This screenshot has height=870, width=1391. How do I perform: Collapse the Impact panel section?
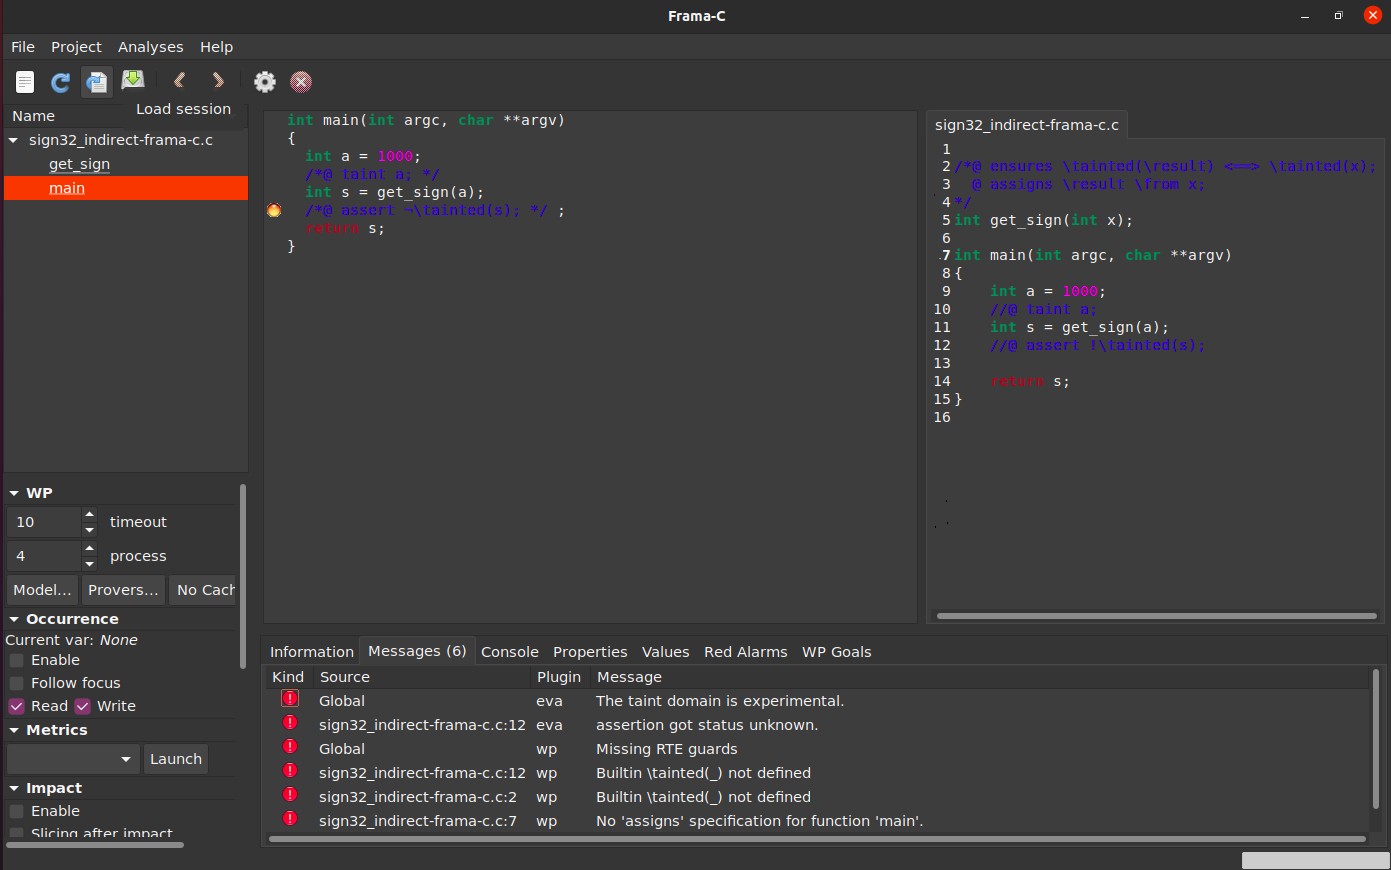14,788
